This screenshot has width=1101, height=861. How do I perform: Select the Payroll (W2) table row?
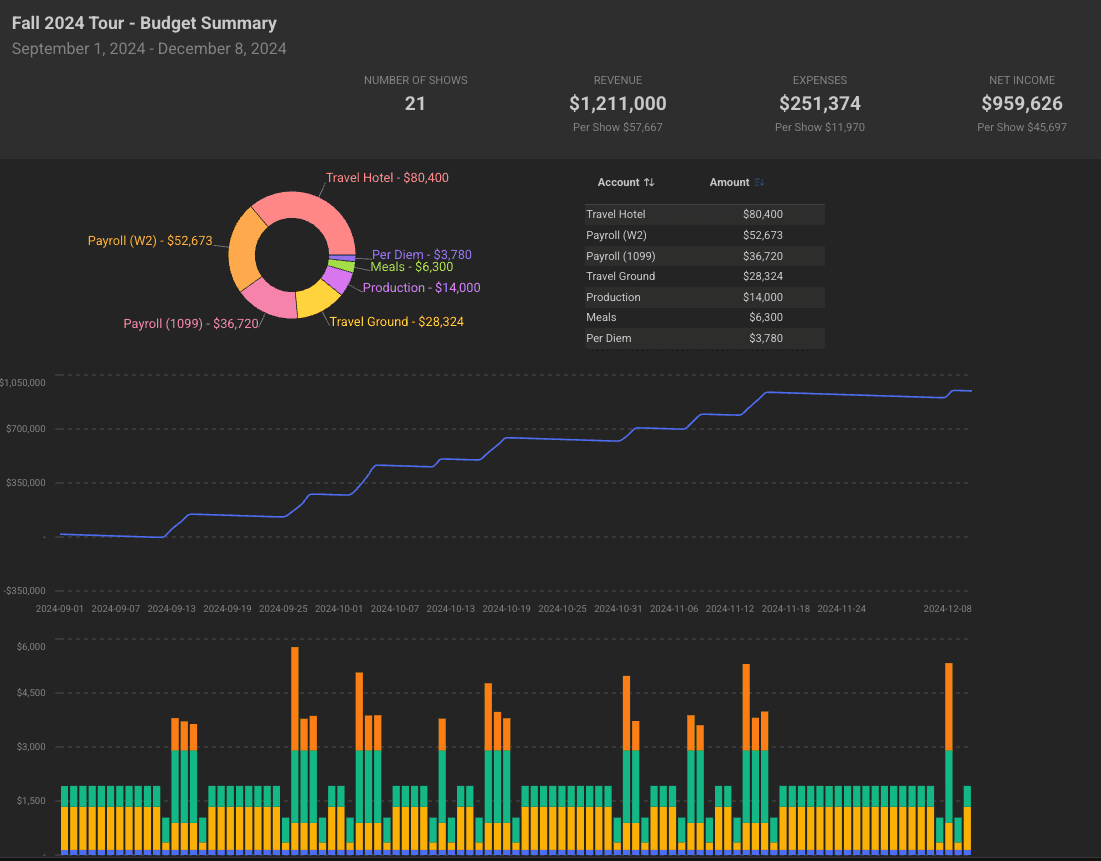click(705, 235)
